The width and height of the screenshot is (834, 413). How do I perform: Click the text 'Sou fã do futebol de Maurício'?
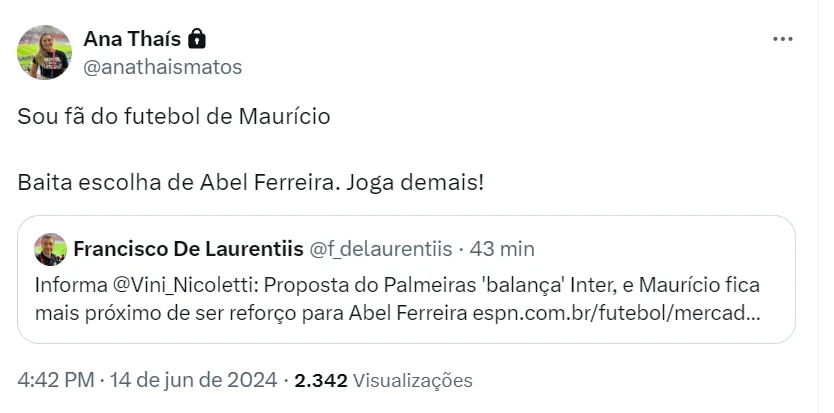click(x=174, y=116)
